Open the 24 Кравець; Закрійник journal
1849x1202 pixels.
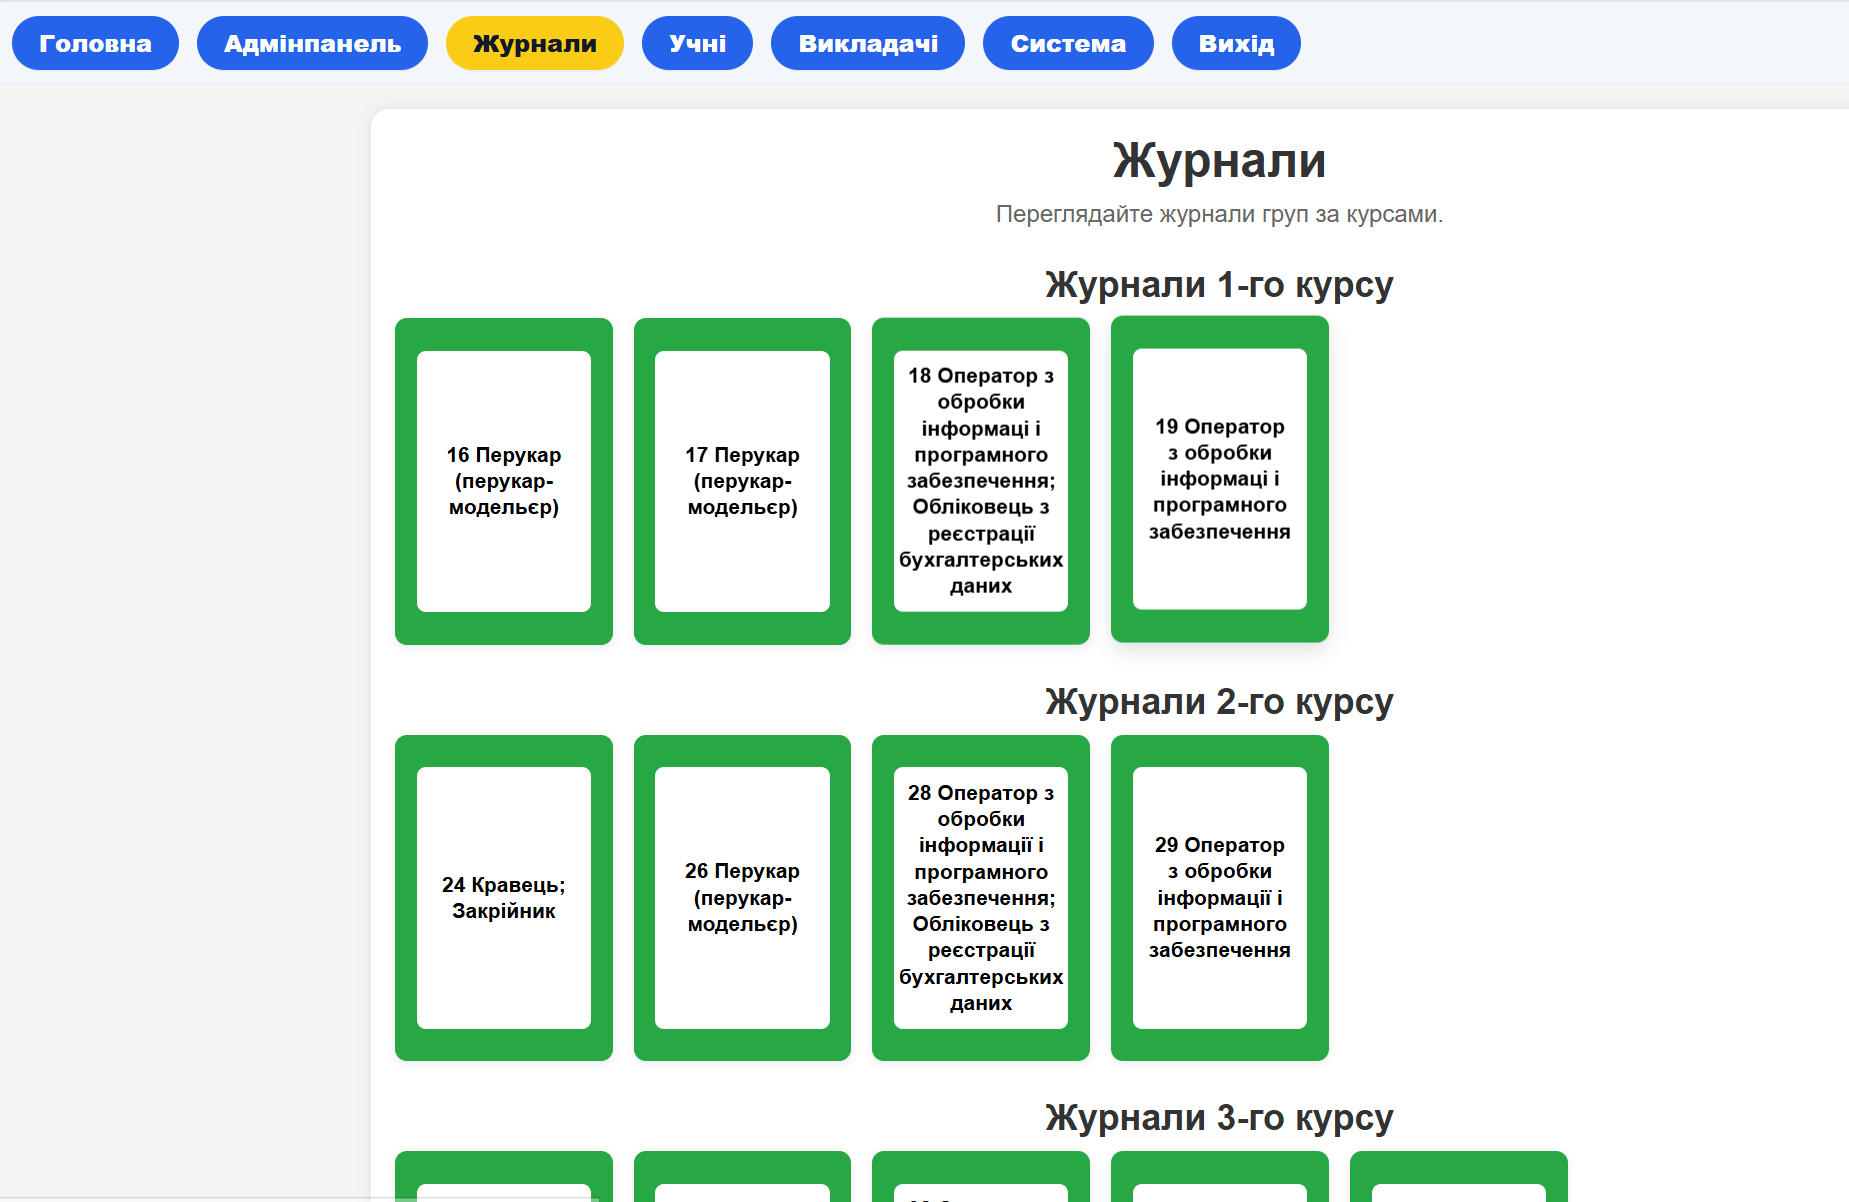(504, 897)
